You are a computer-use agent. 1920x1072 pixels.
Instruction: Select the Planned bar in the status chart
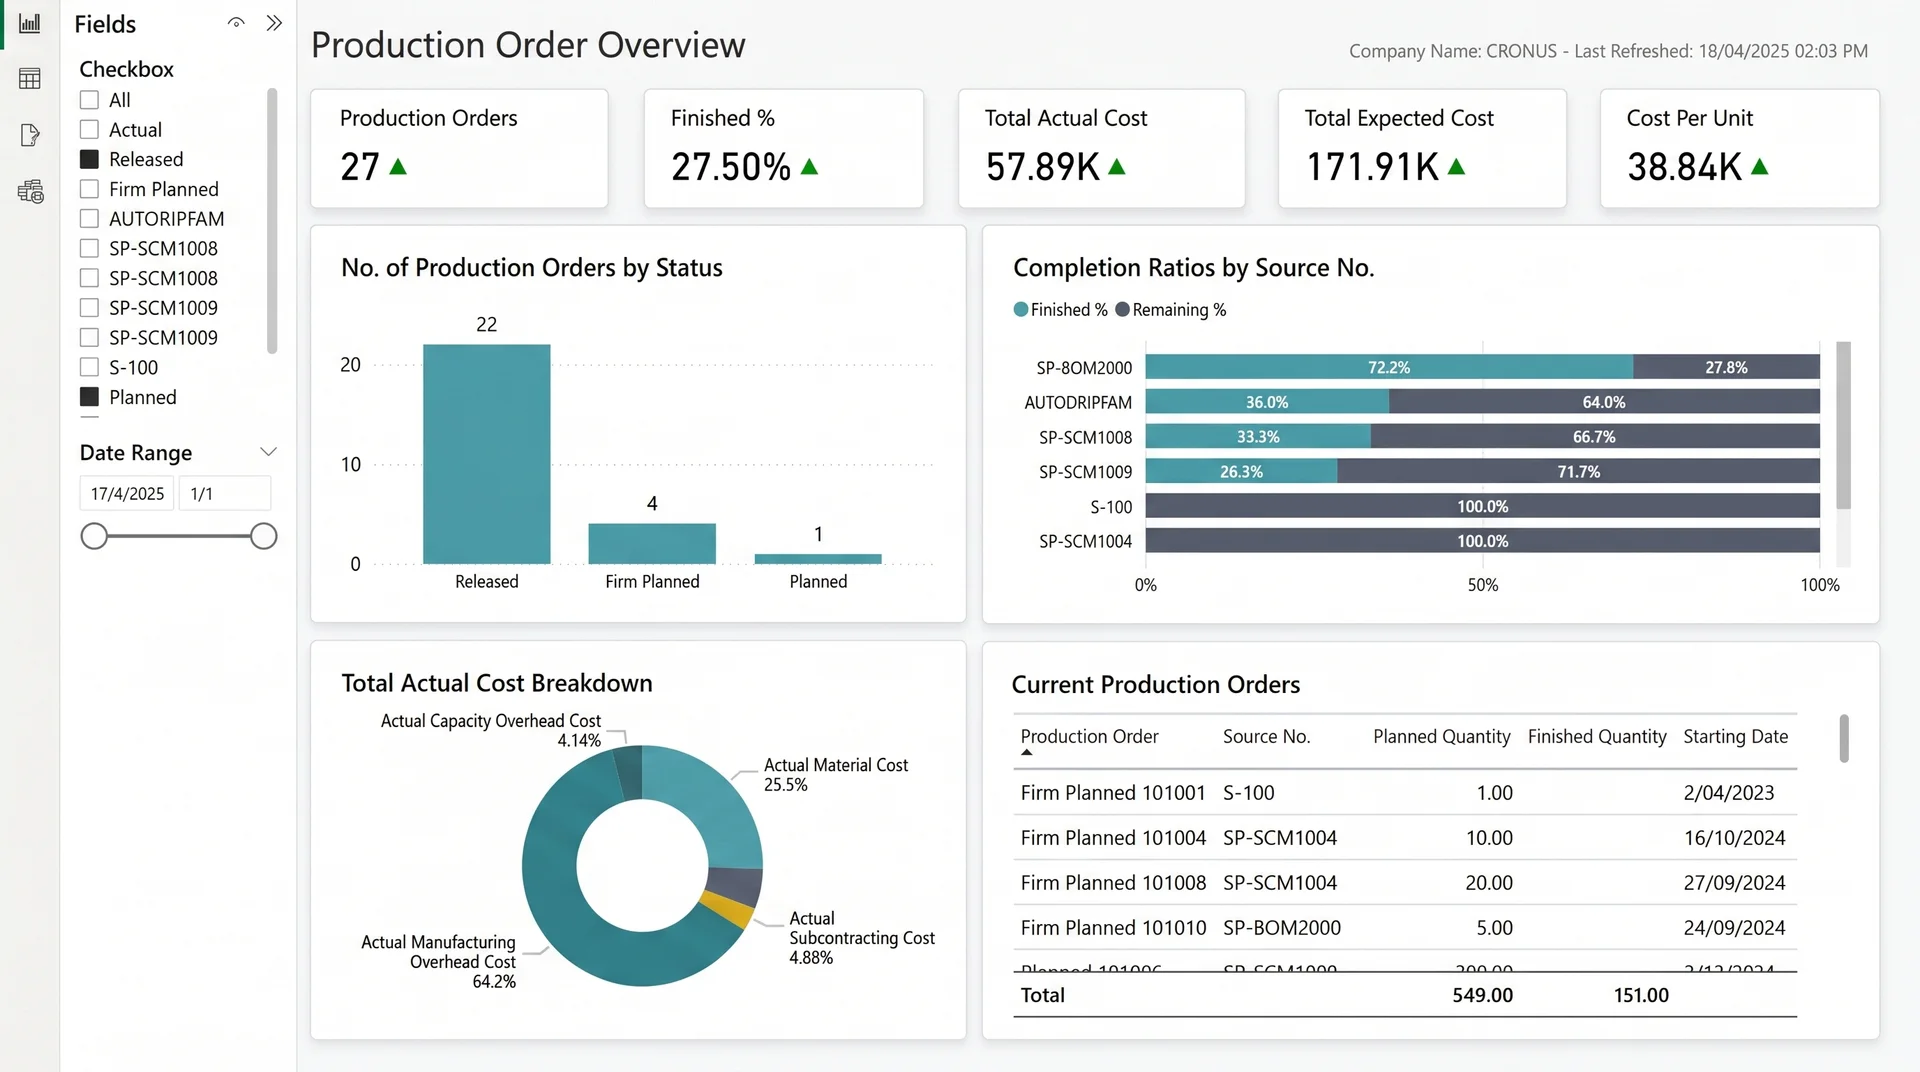[x=818, y=559]
